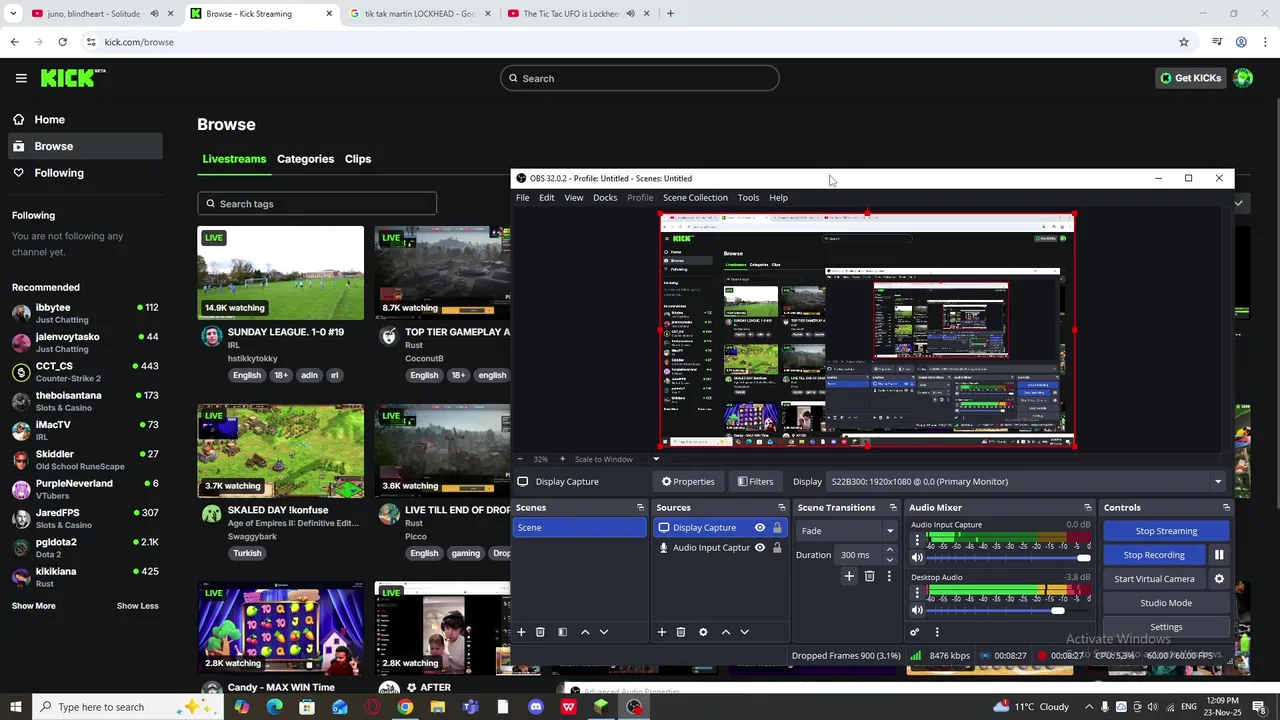Reload the kick.com page

pos(62,42)
